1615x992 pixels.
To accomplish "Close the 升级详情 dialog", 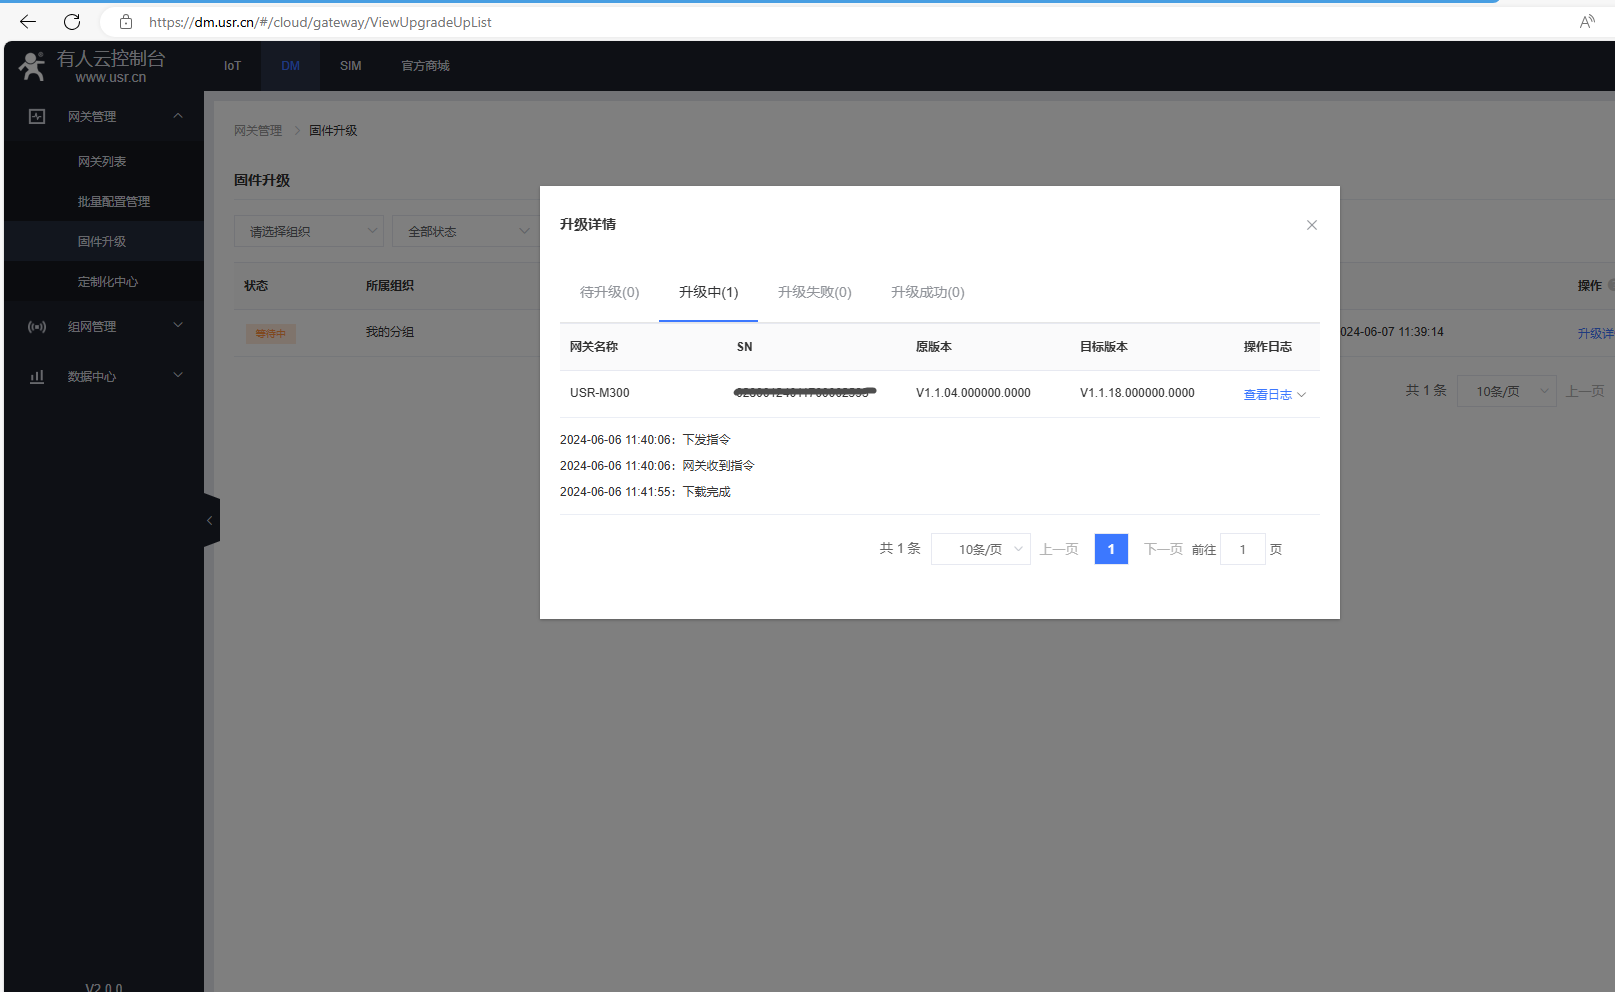I will (x=1311, y=225).
